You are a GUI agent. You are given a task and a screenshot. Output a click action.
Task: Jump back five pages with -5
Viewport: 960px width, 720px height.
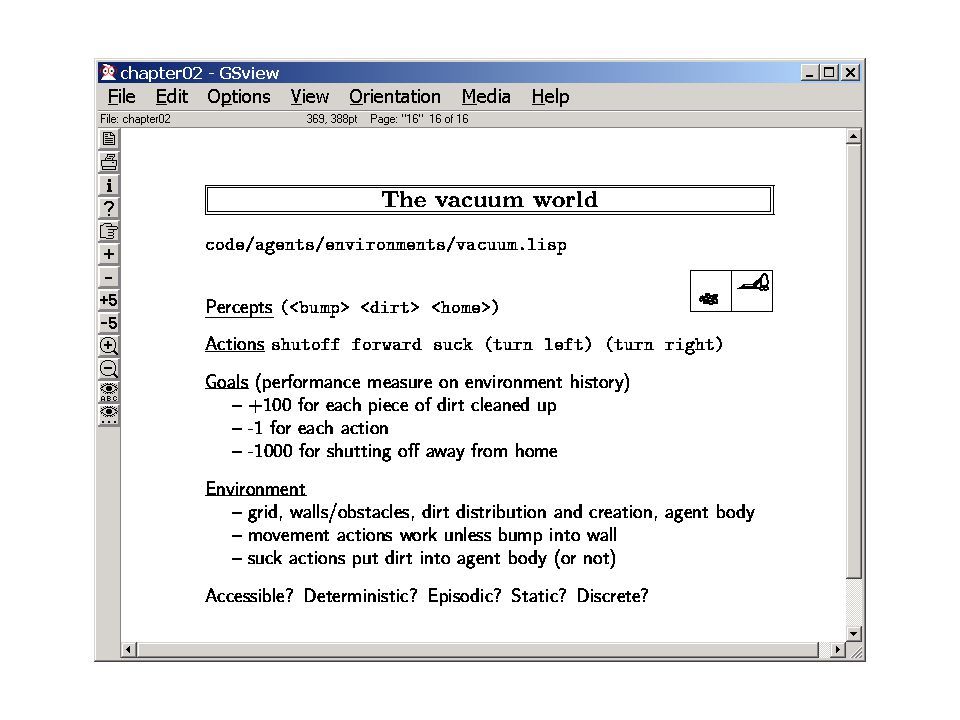(109, 323)
